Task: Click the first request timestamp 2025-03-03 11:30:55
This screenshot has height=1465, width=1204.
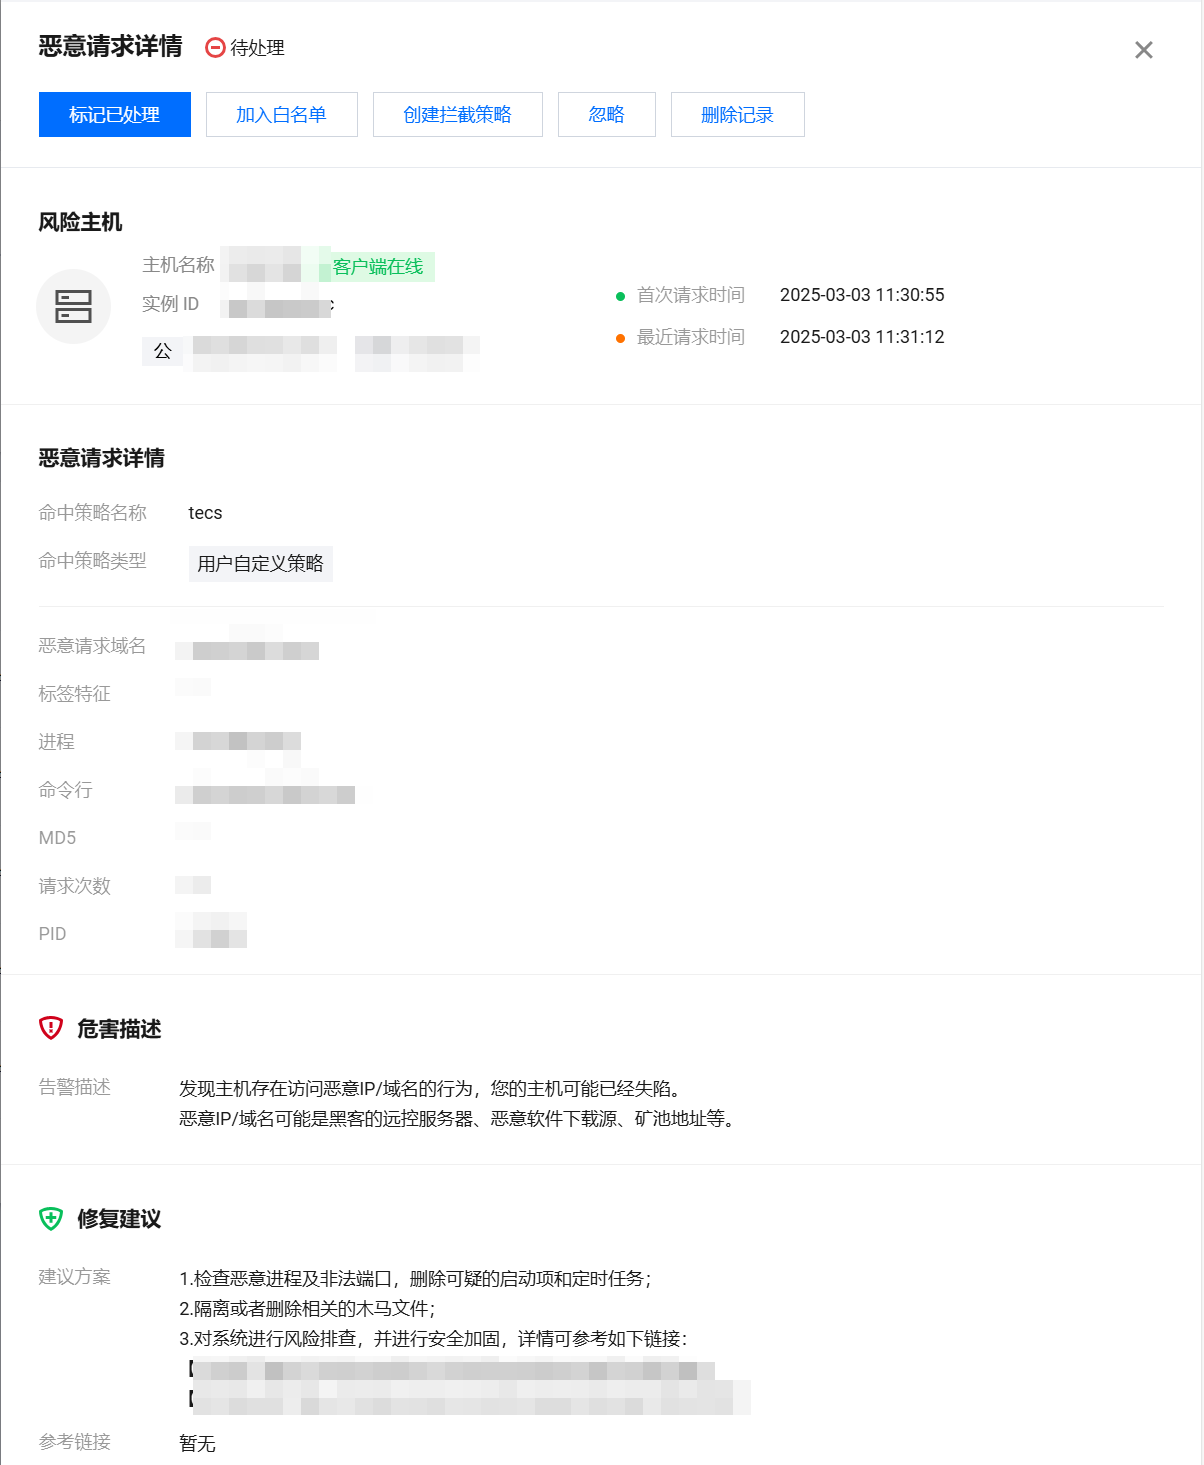Action: [862, 295]
